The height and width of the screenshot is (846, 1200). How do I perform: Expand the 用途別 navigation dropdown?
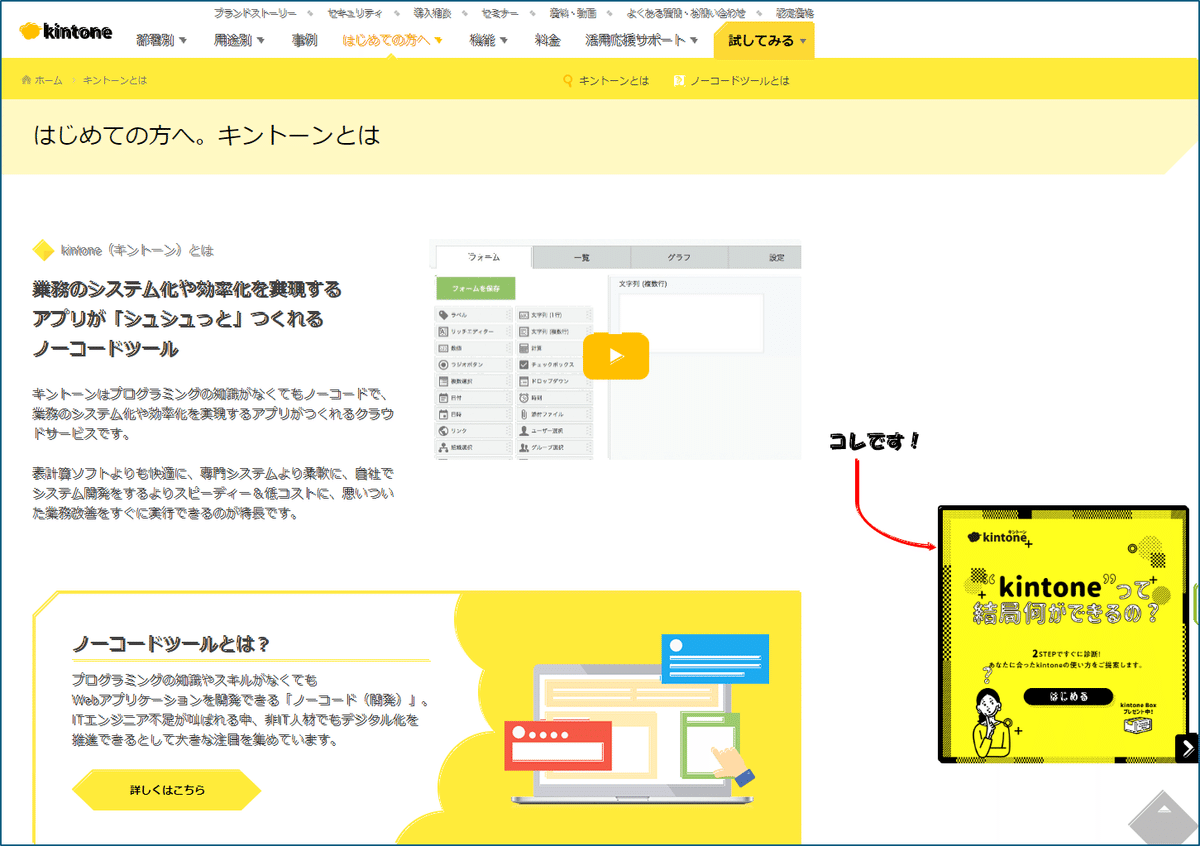[239, 40]
